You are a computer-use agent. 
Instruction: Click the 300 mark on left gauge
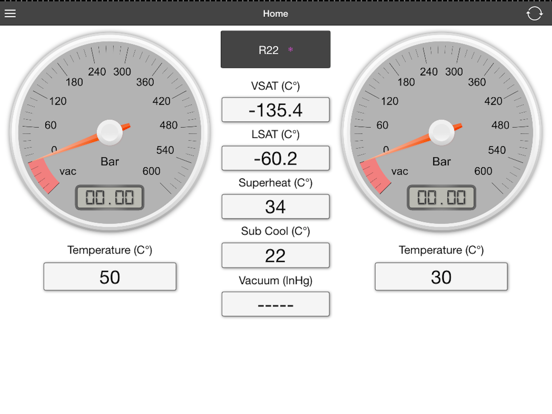122,72
